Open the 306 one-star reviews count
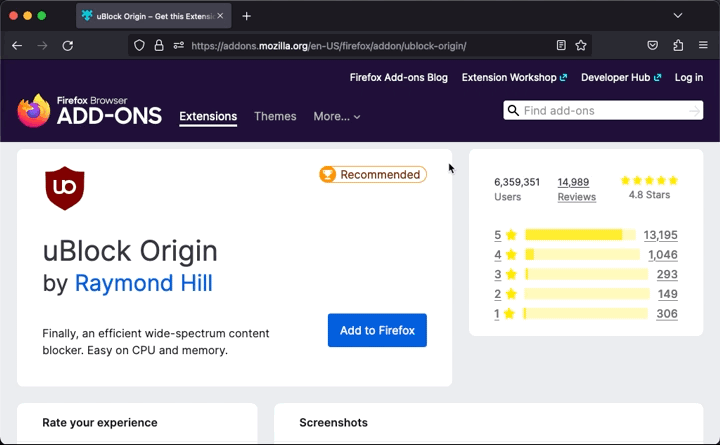This screenshot has width=720, height=445. coord(667,314)
